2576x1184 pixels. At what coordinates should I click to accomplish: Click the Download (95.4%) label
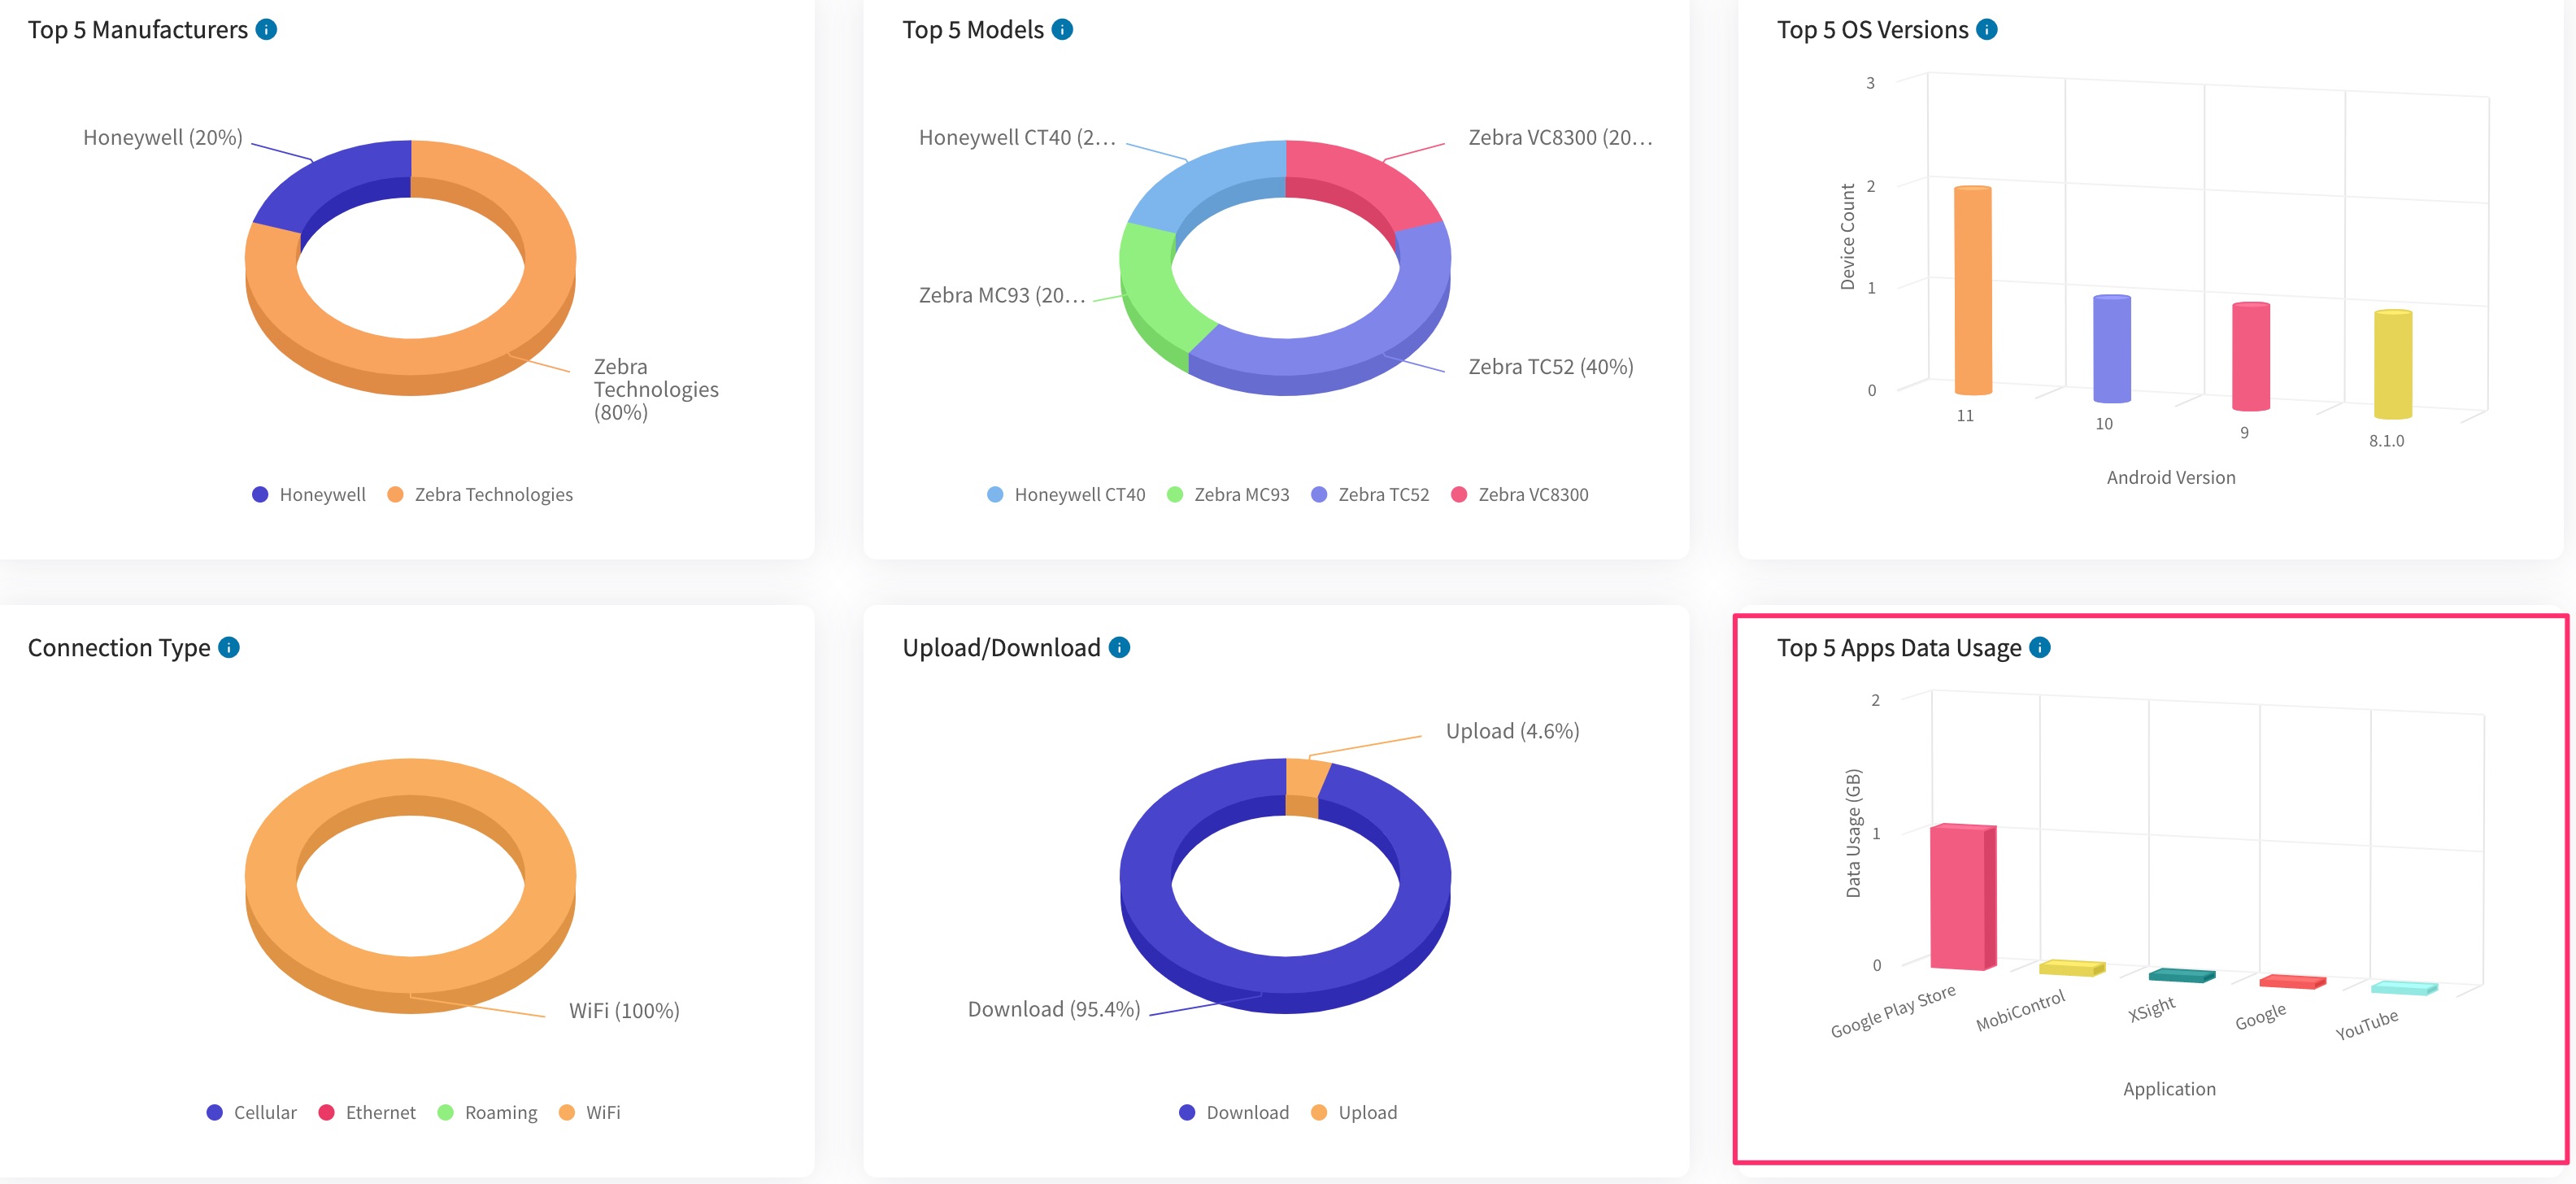[1053, 1009]
